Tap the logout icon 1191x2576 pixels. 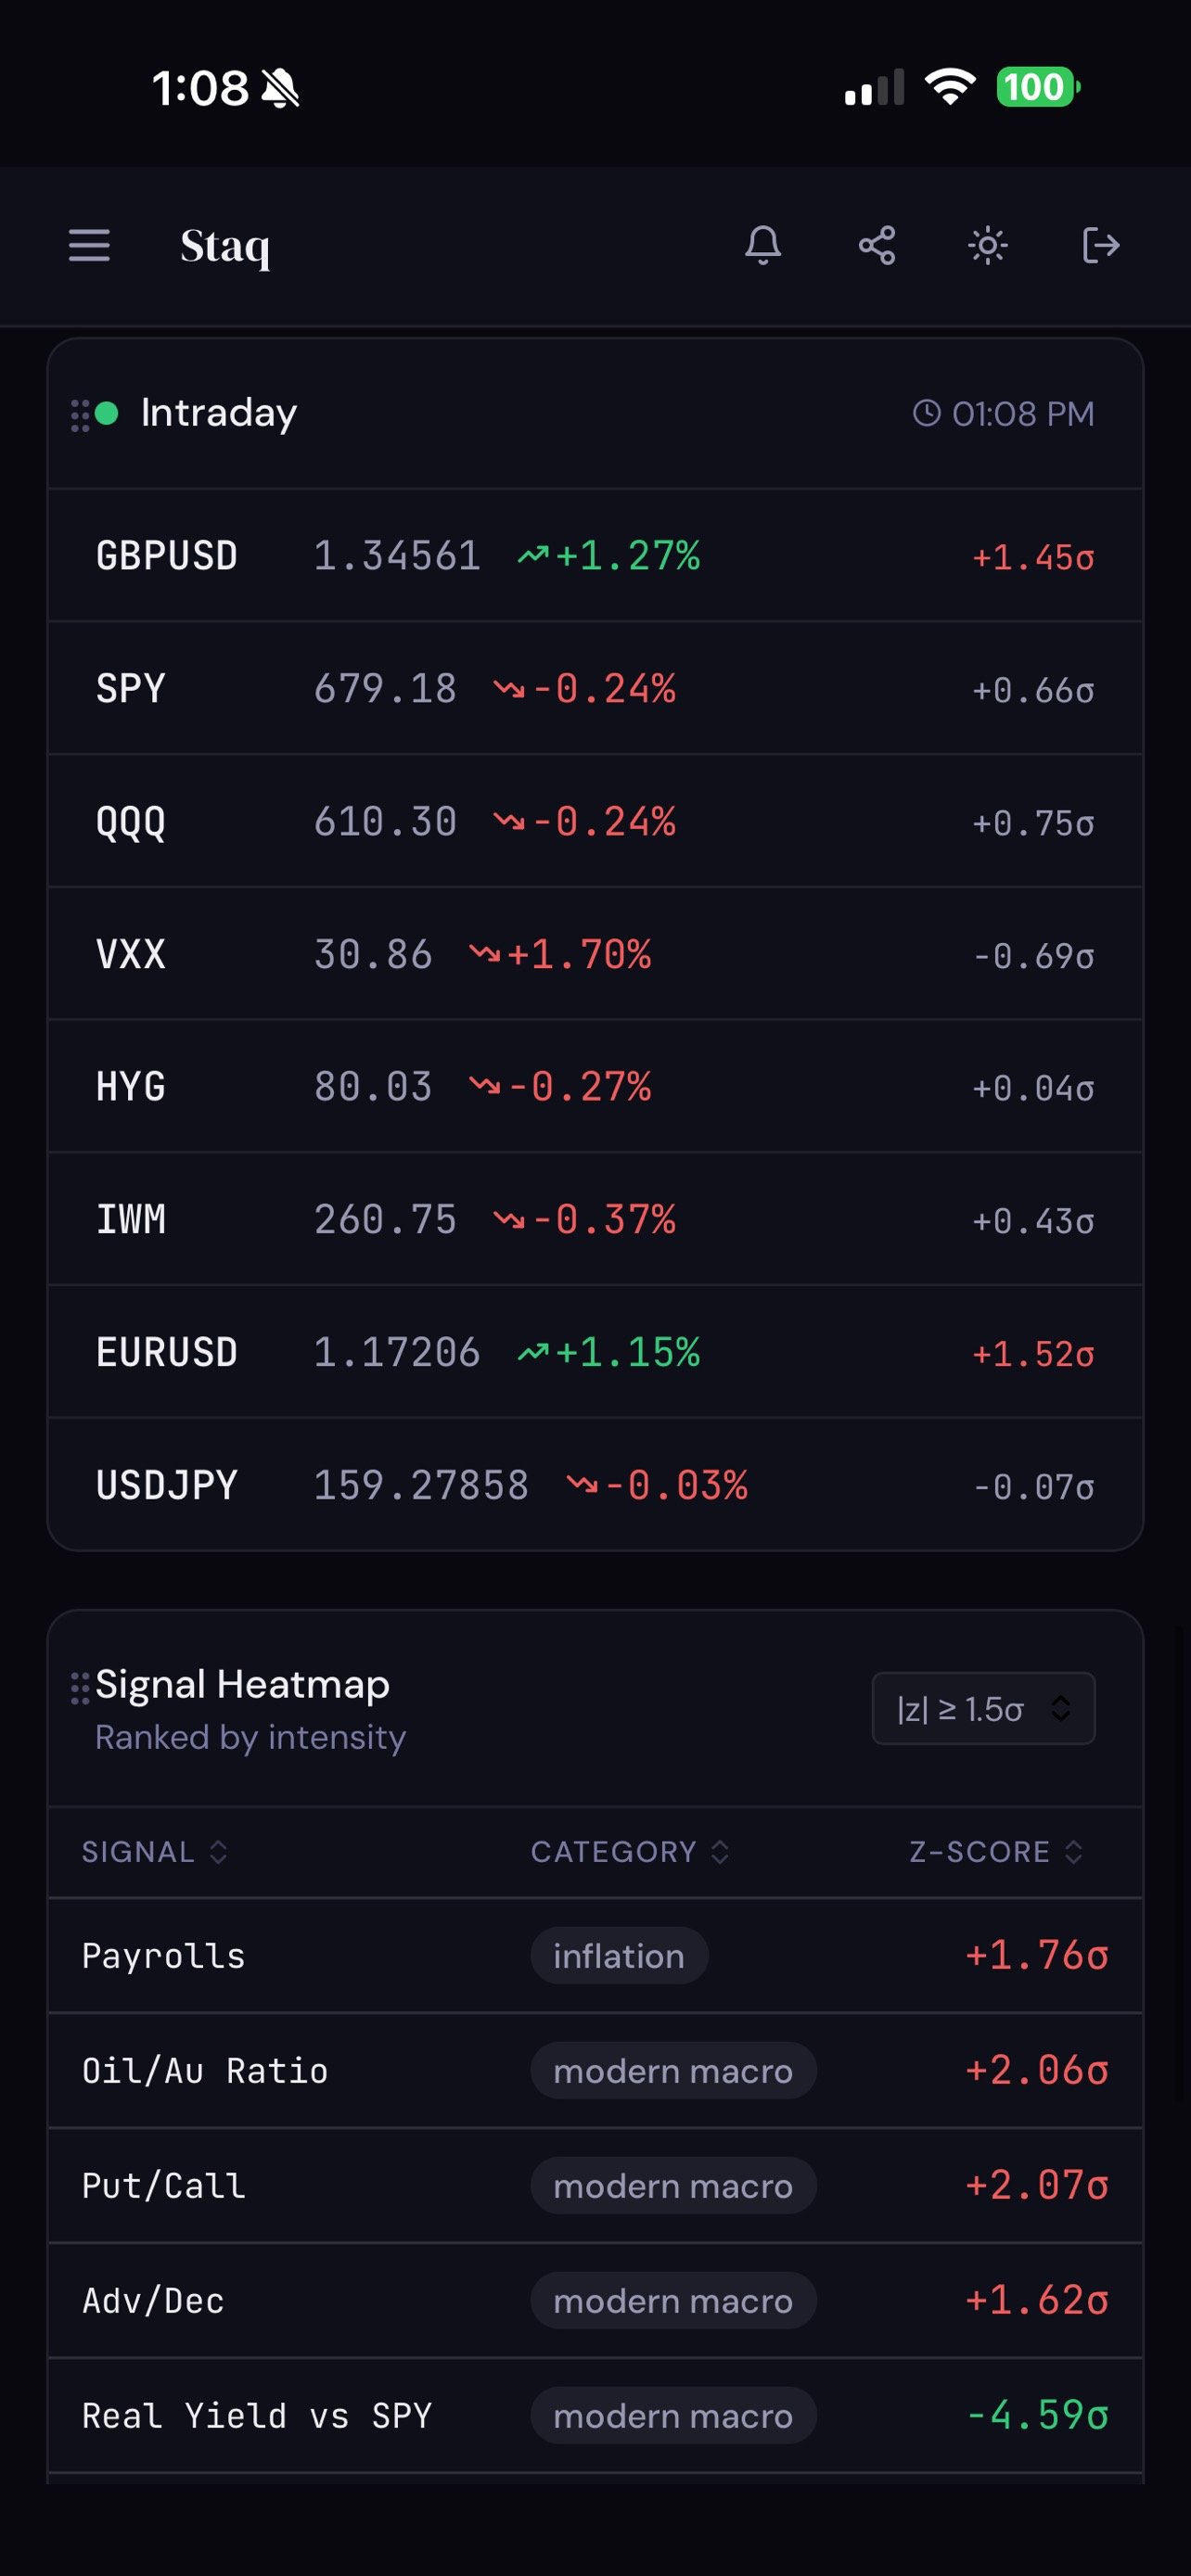1101,245
